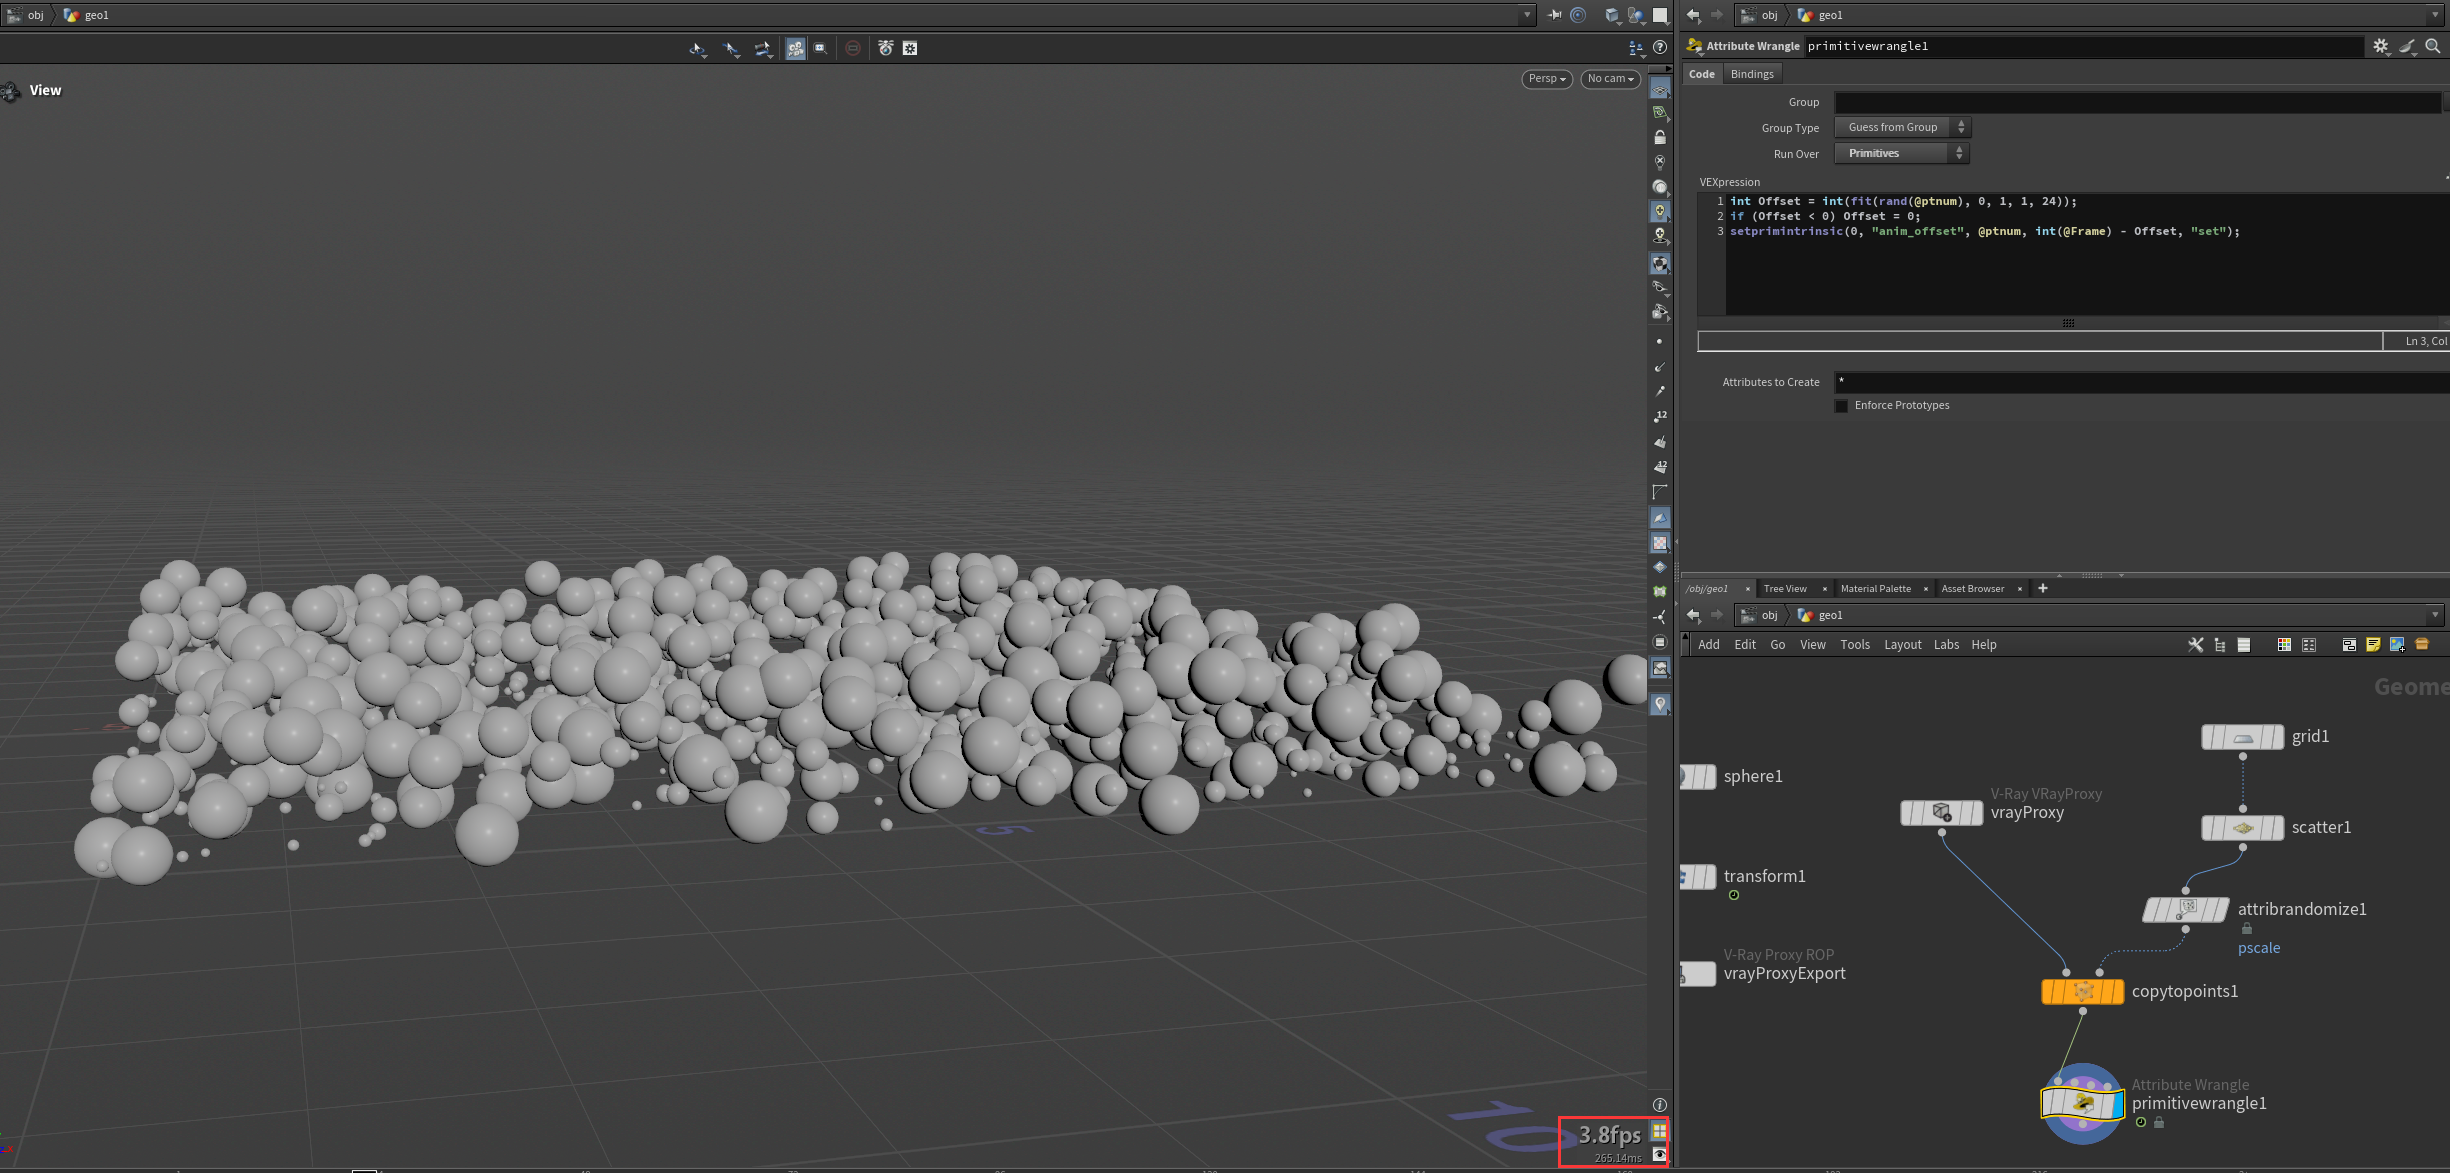Click into the Group input field
Viewport: 2450px width, 1173px height.
[2138, 102]
